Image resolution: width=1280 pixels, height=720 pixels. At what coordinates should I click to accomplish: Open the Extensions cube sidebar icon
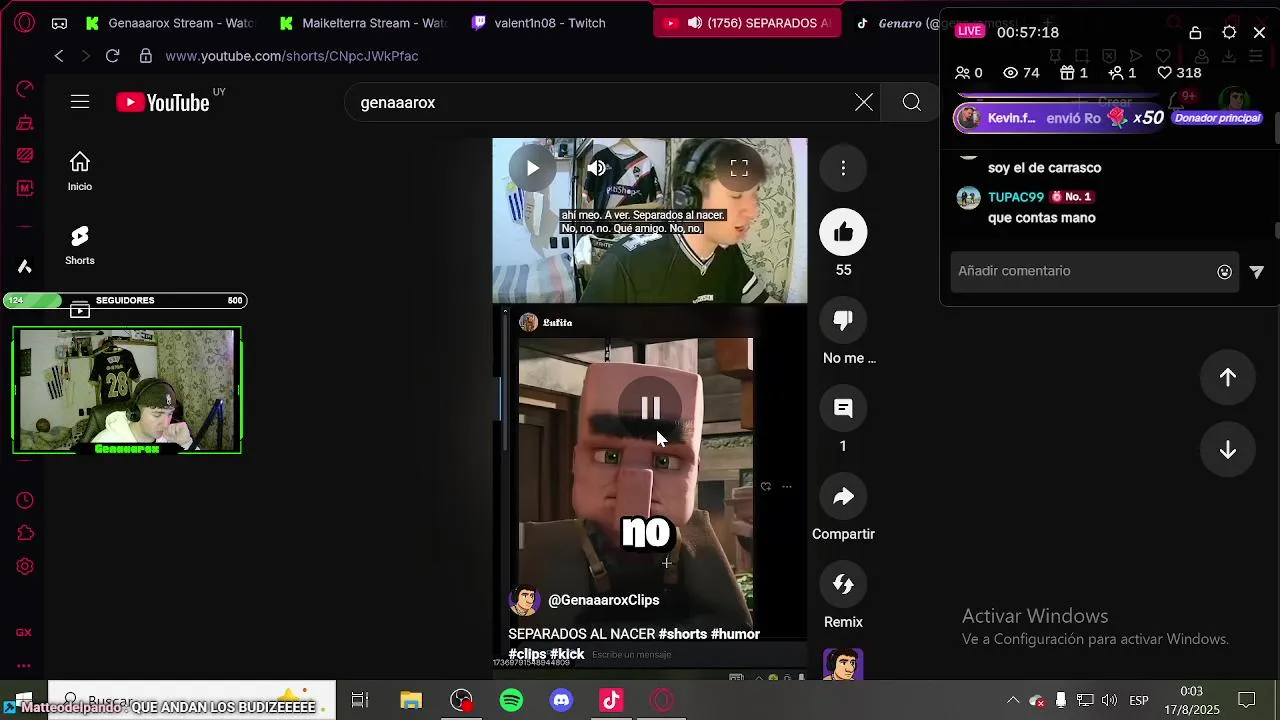click(25, 533)
